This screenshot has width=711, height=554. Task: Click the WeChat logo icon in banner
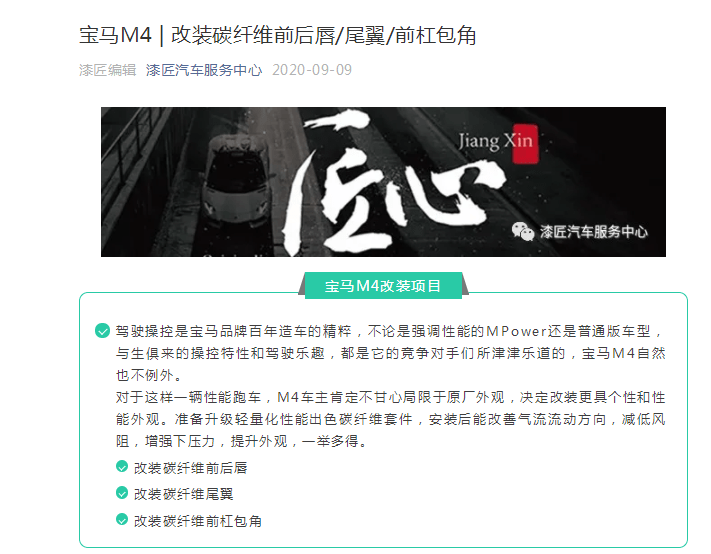522,231
